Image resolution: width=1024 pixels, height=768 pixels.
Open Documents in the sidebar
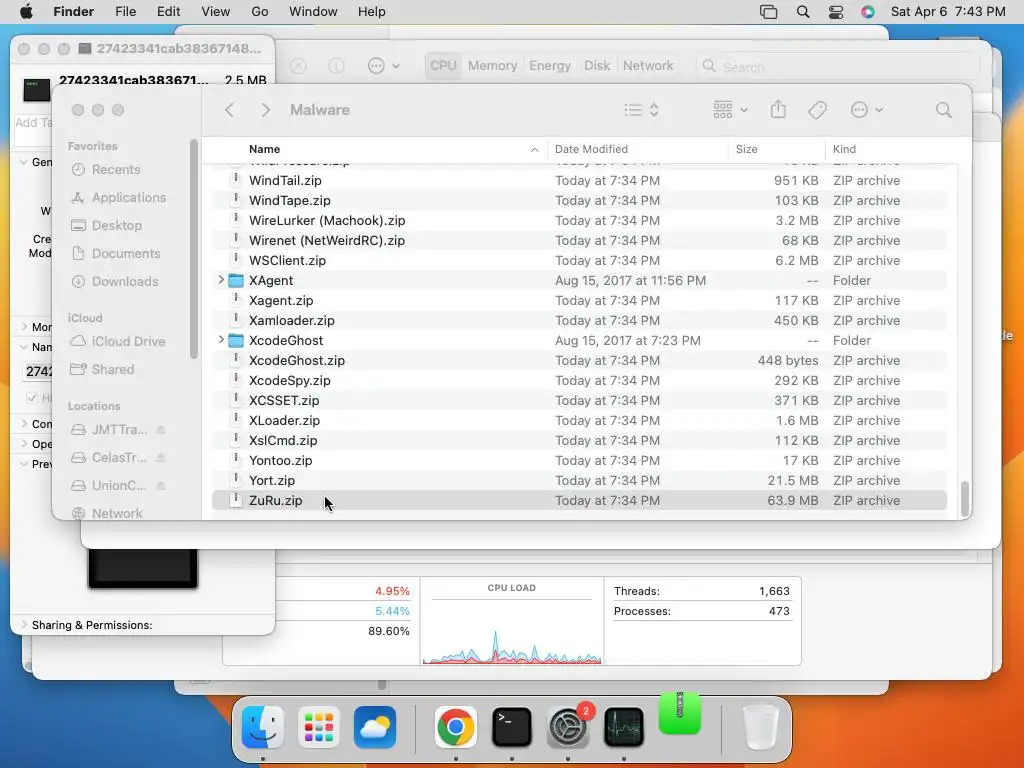click(116, 253)
